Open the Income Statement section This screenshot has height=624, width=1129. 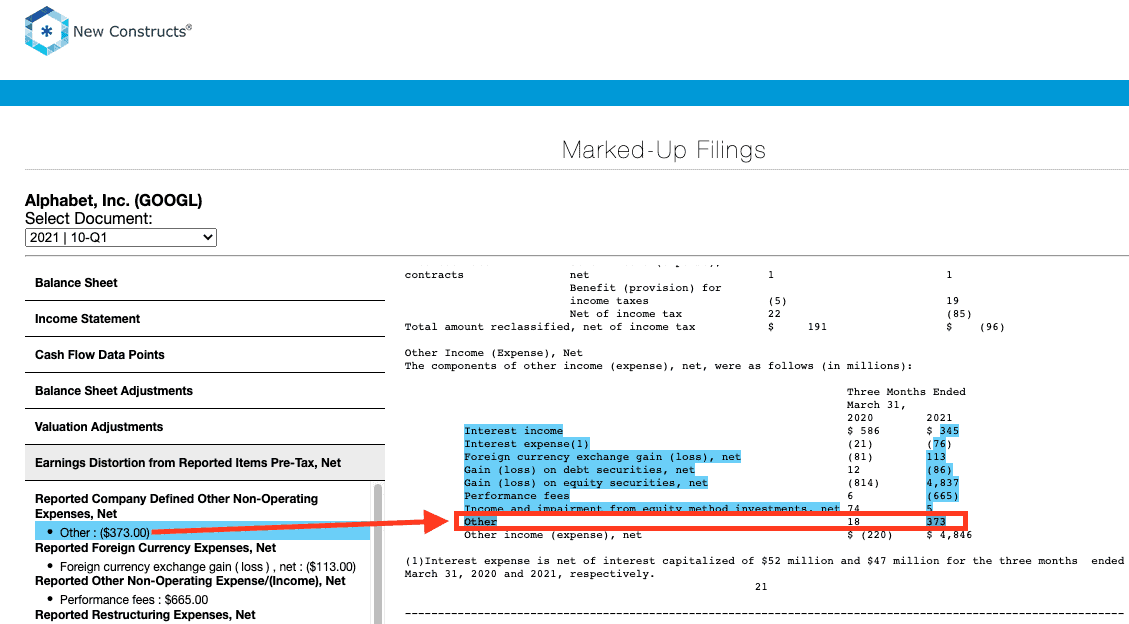coord(205,319)
